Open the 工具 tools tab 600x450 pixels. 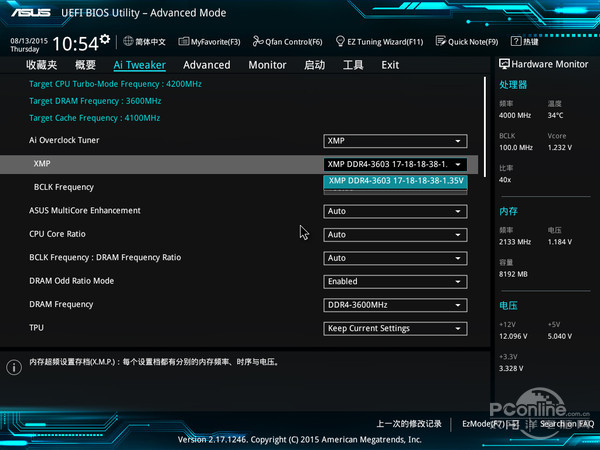353,65
